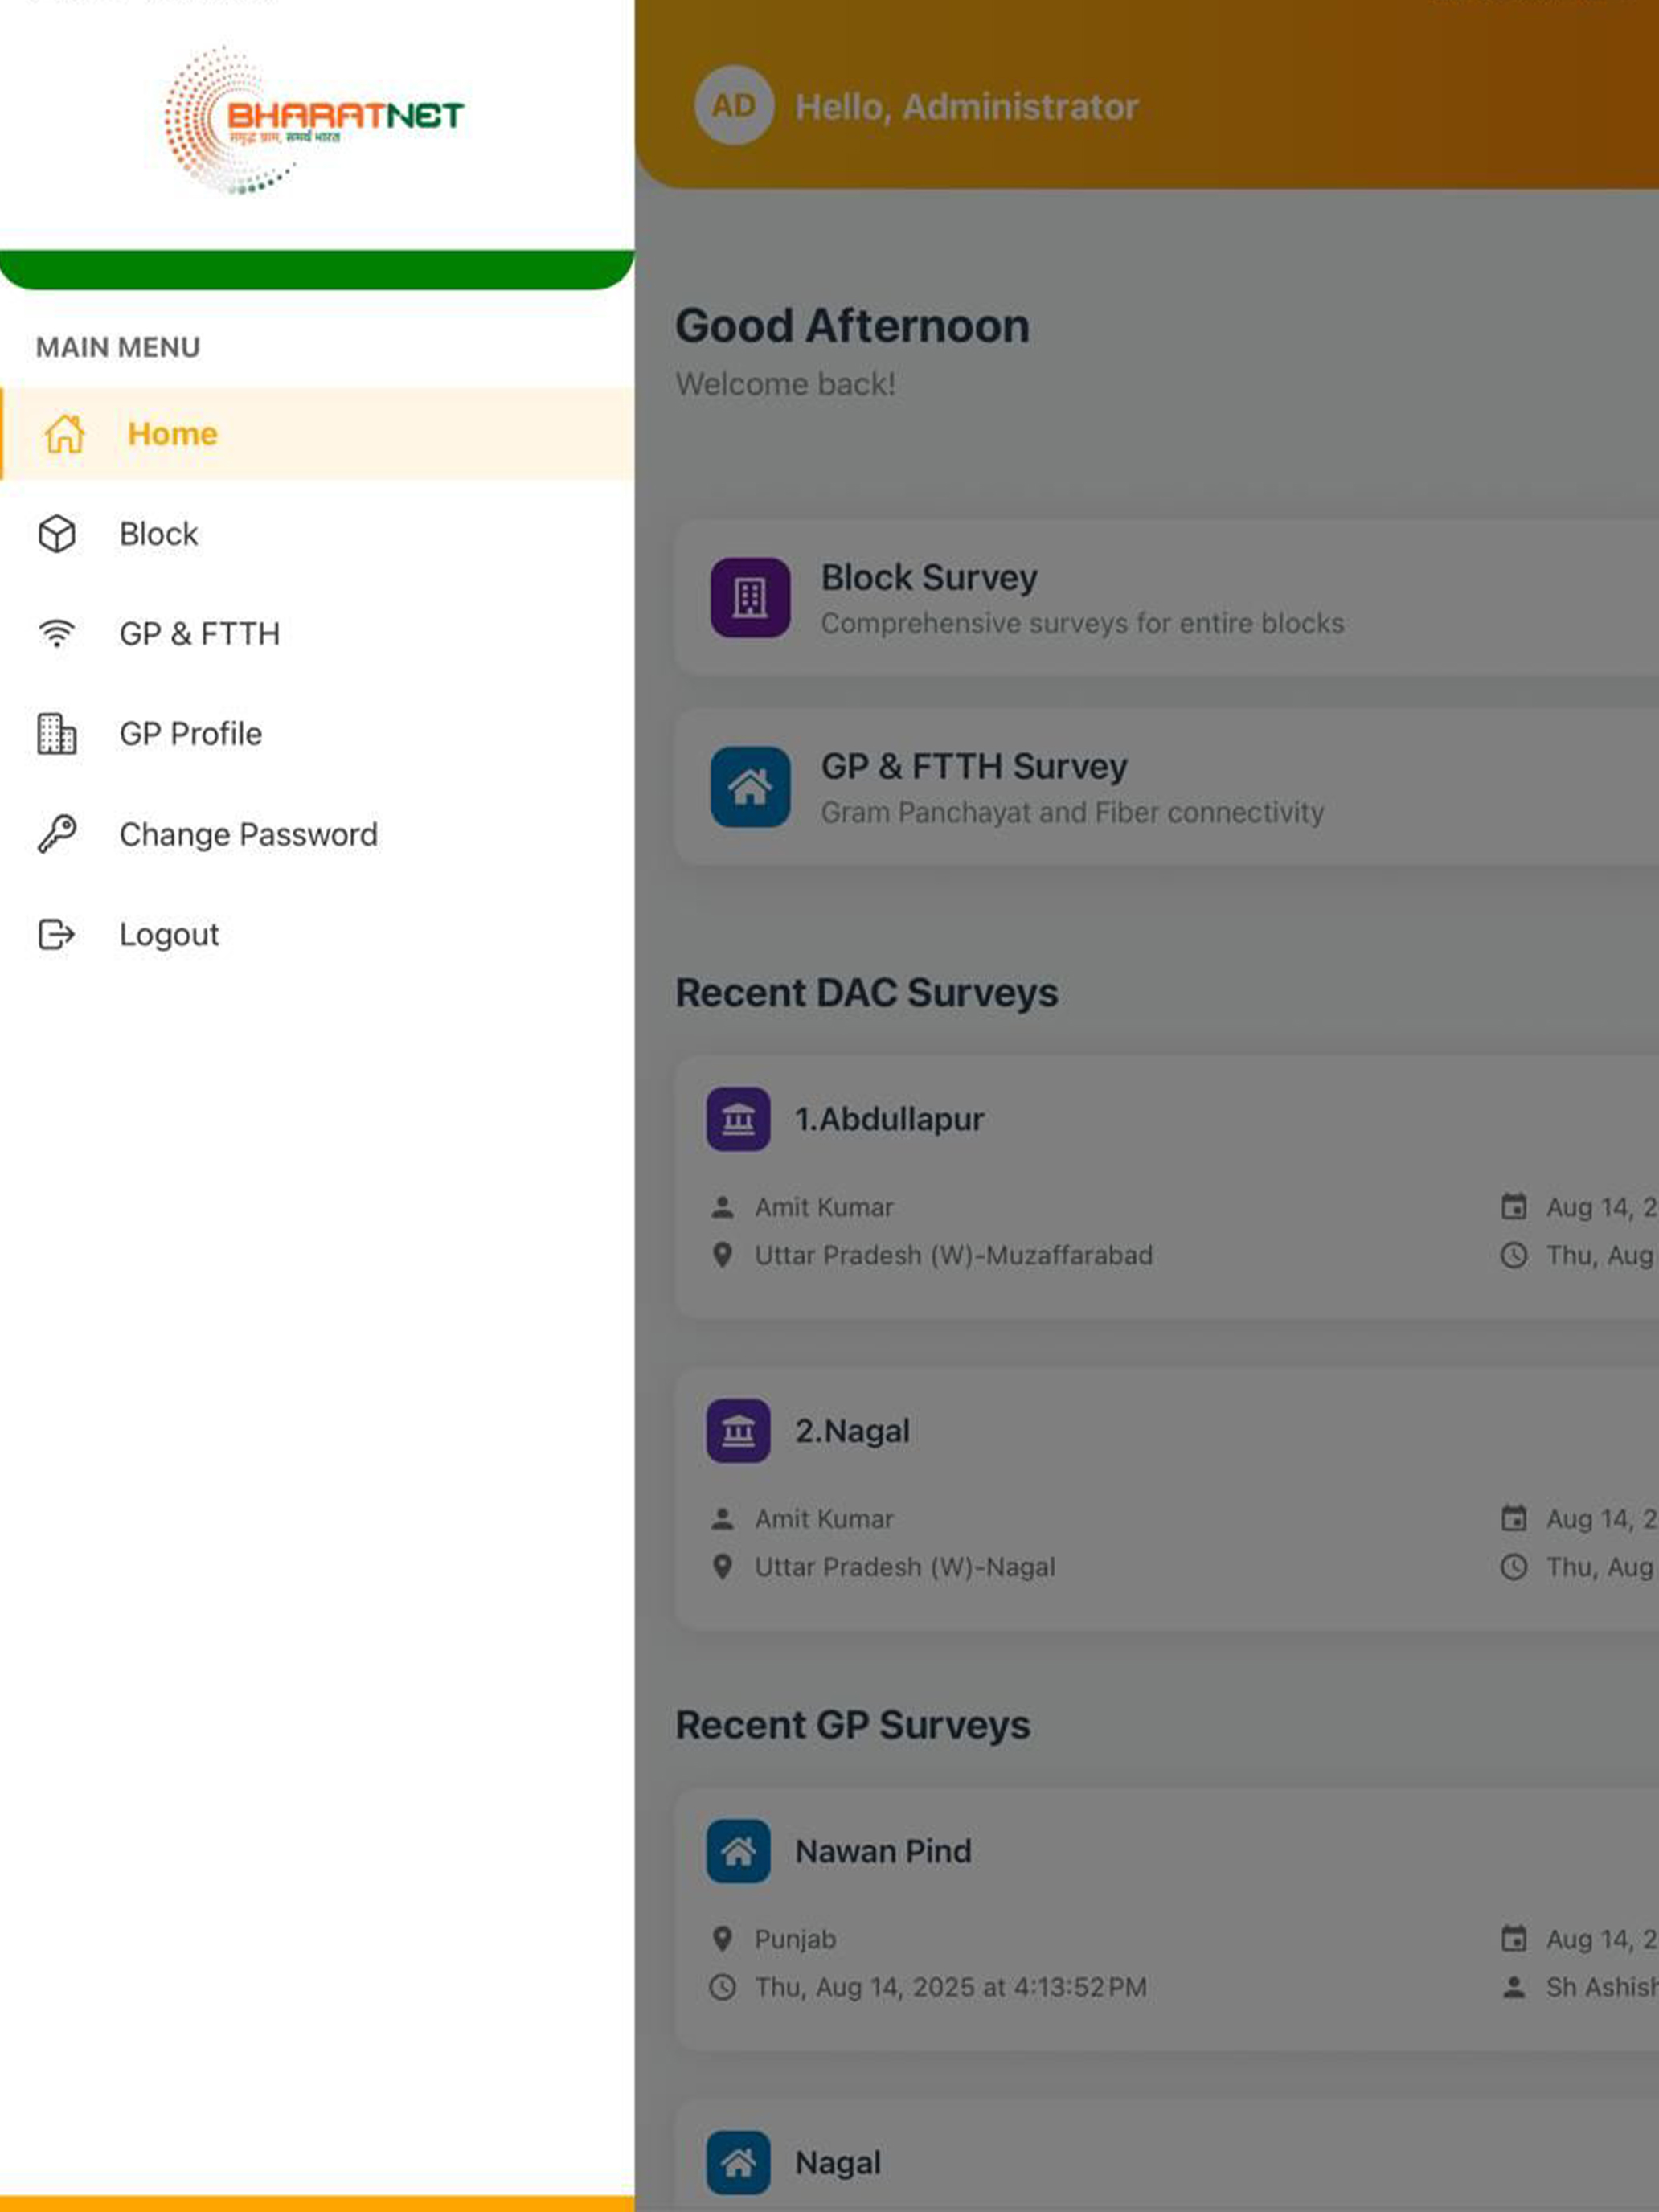Open the Block menu item
1659x2212 pixels.
click(x=317, y=534)
